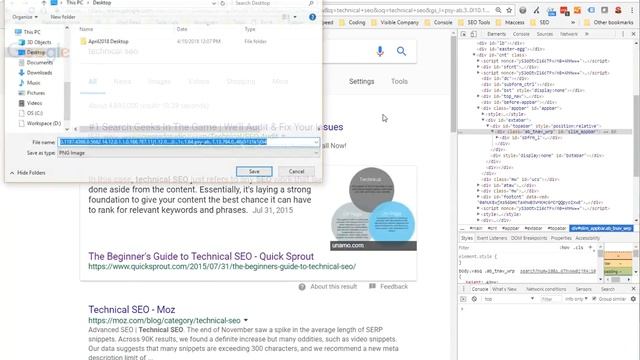640x360 pixels.
Task: Open Beginner's Guide to Technical SEO link
Action: (201, 256)
